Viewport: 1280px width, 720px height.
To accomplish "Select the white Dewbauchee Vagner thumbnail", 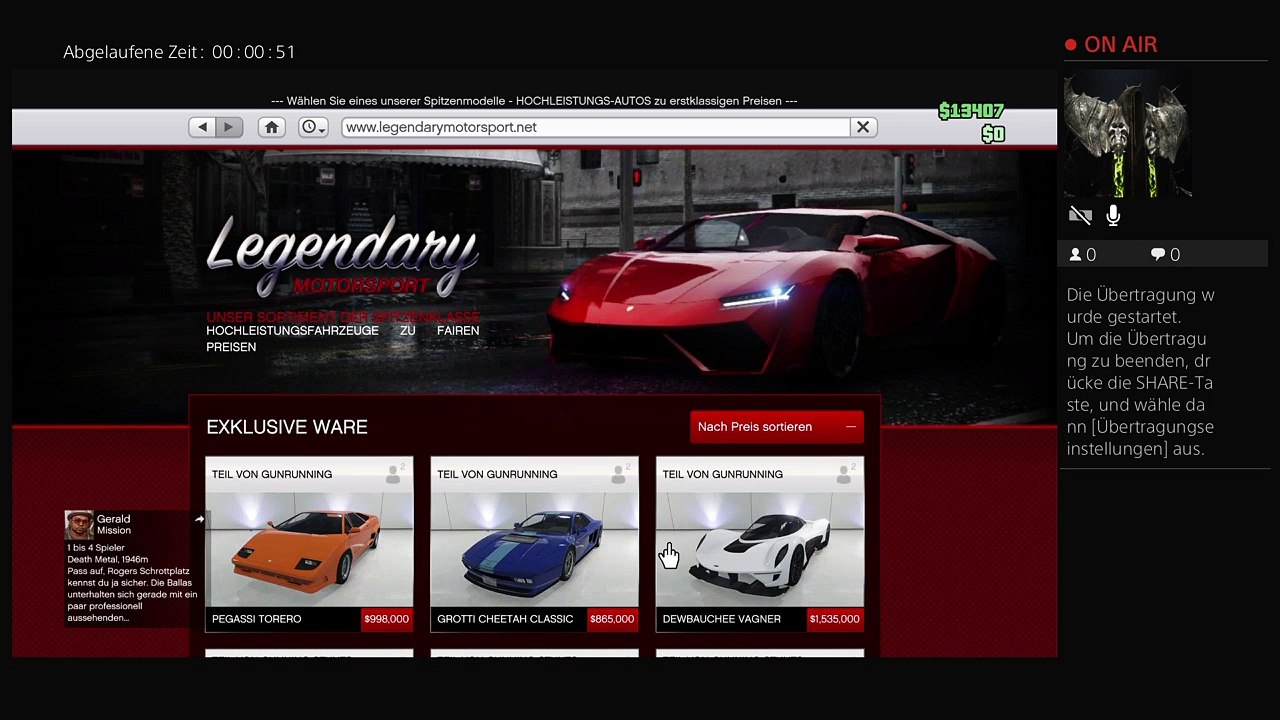I will pos(759,549).
